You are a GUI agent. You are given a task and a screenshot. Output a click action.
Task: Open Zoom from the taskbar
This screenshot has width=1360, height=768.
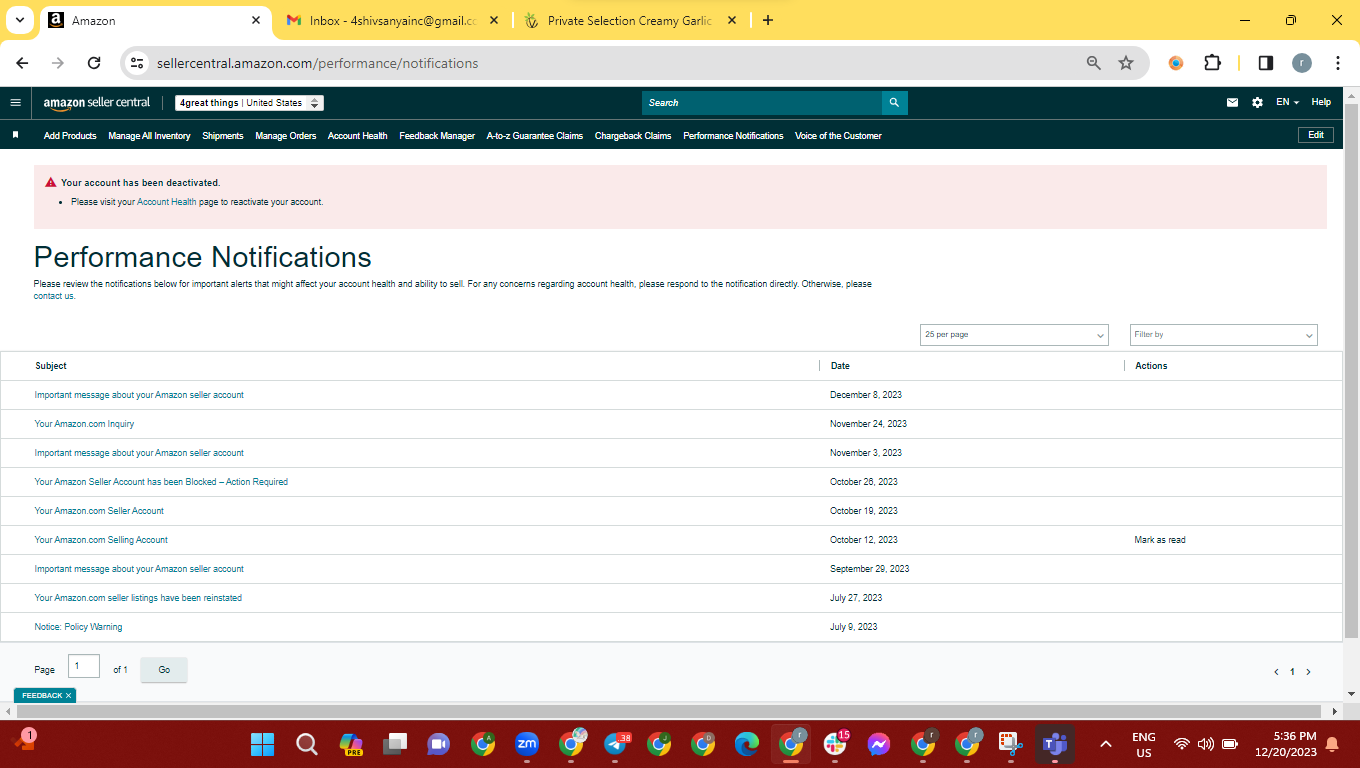point(527,744)
